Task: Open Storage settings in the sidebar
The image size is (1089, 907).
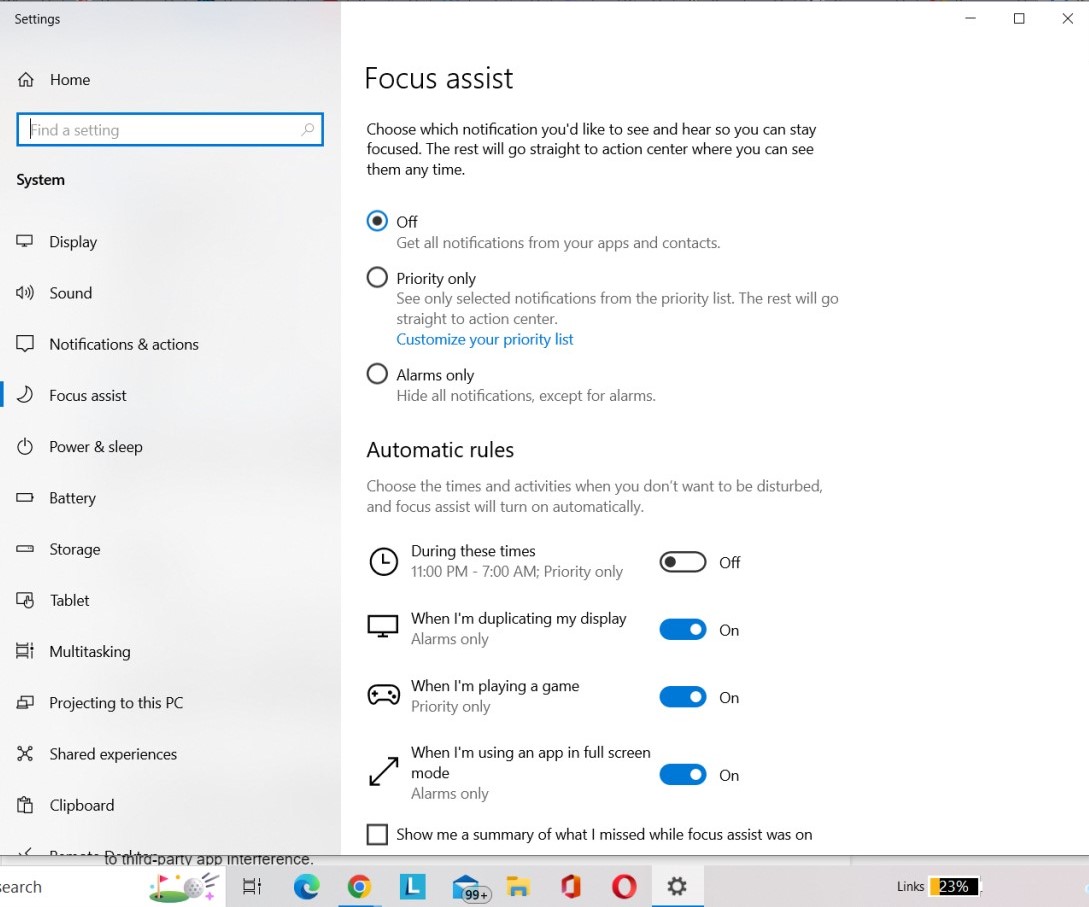Action: point(75,549)
